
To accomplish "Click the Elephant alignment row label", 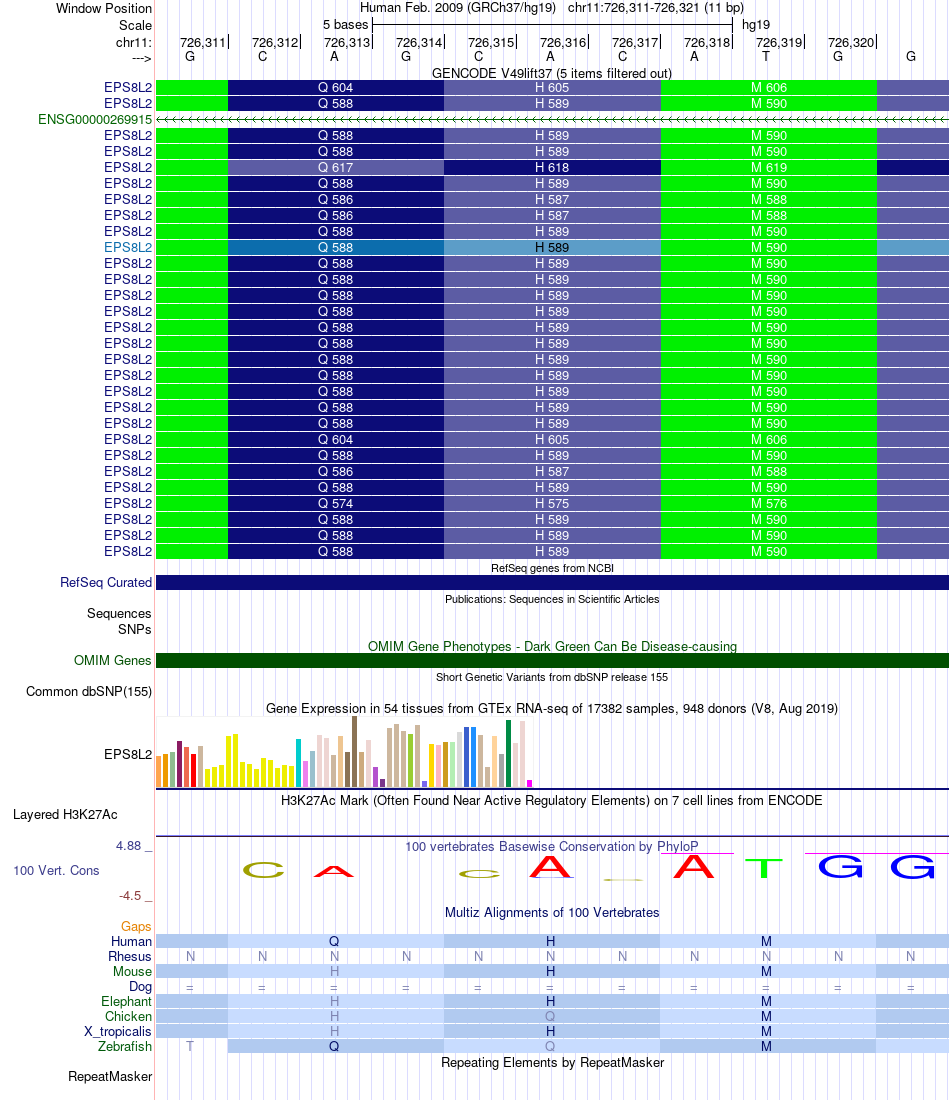I will click(x=126, y=1002).
